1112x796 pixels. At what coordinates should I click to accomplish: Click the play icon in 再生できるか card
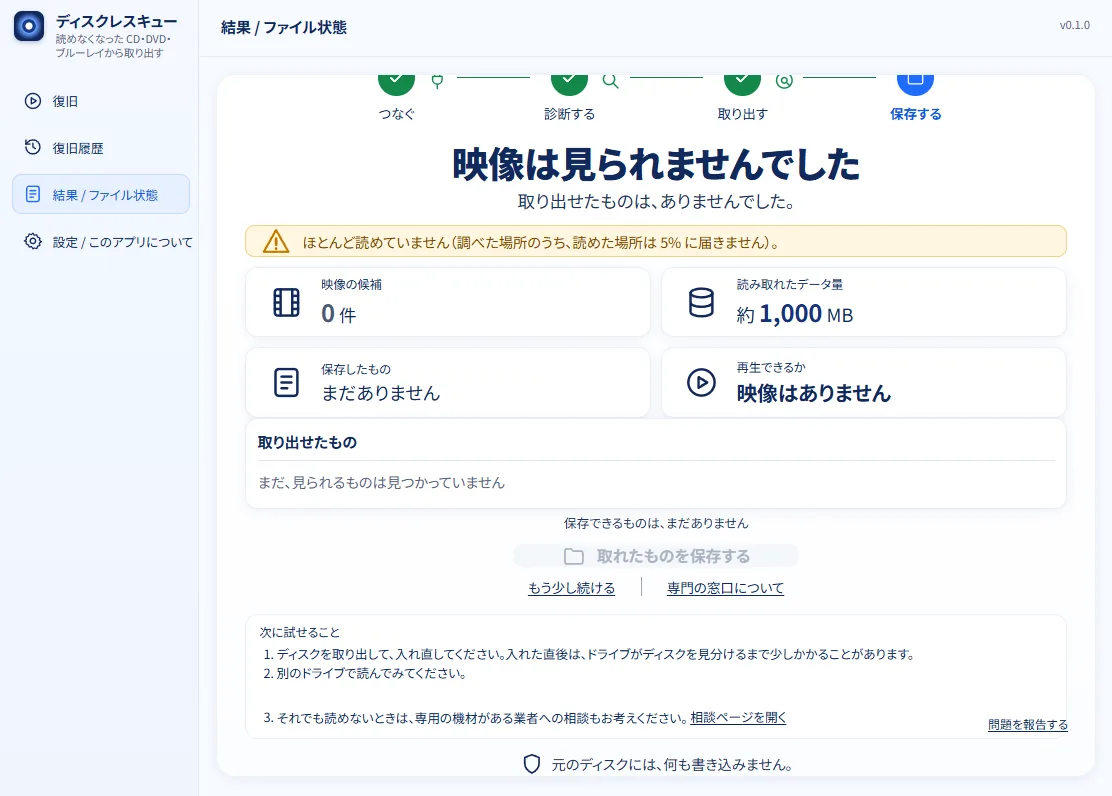coord(701,382)
